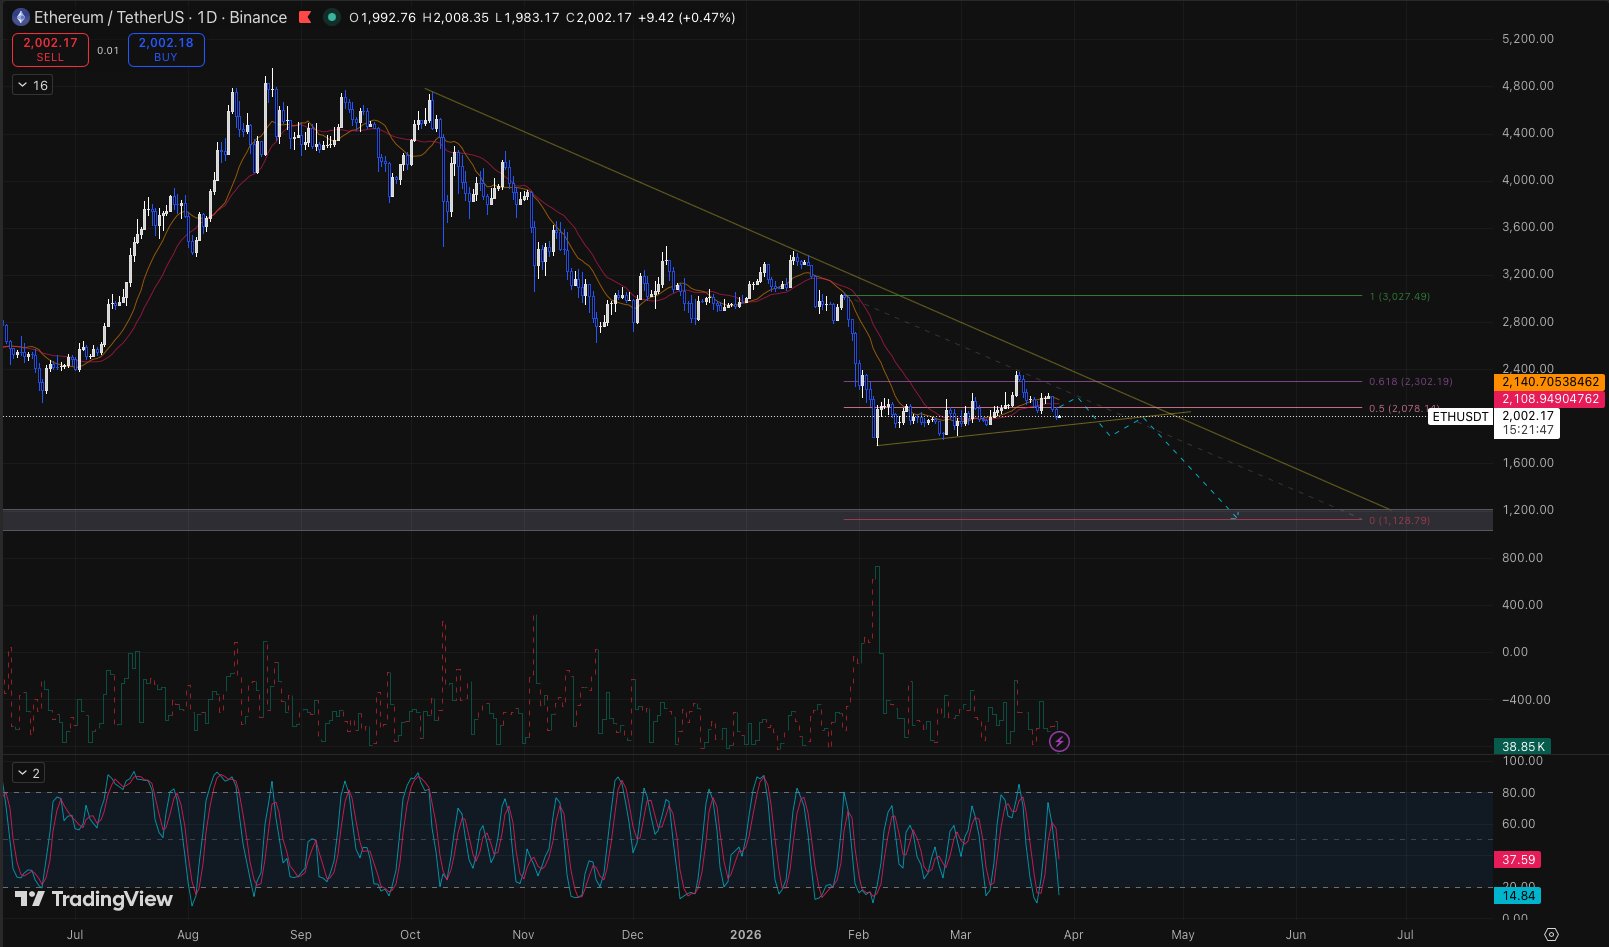1609x947 pixels.
Task: Click the 4,800.00 price axis label
Action: (x=1528, y=86)
